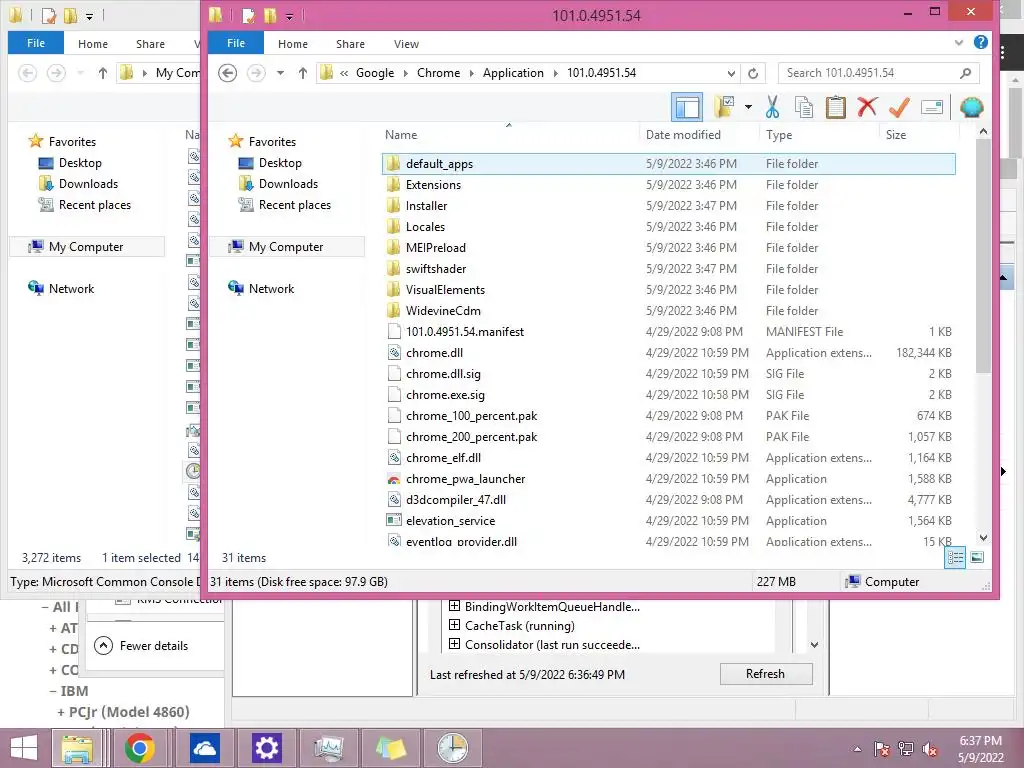This screenshot has width=1024, height=768.
Task: Select the chrome_pwa_launcher application
Action: point(668,479)
